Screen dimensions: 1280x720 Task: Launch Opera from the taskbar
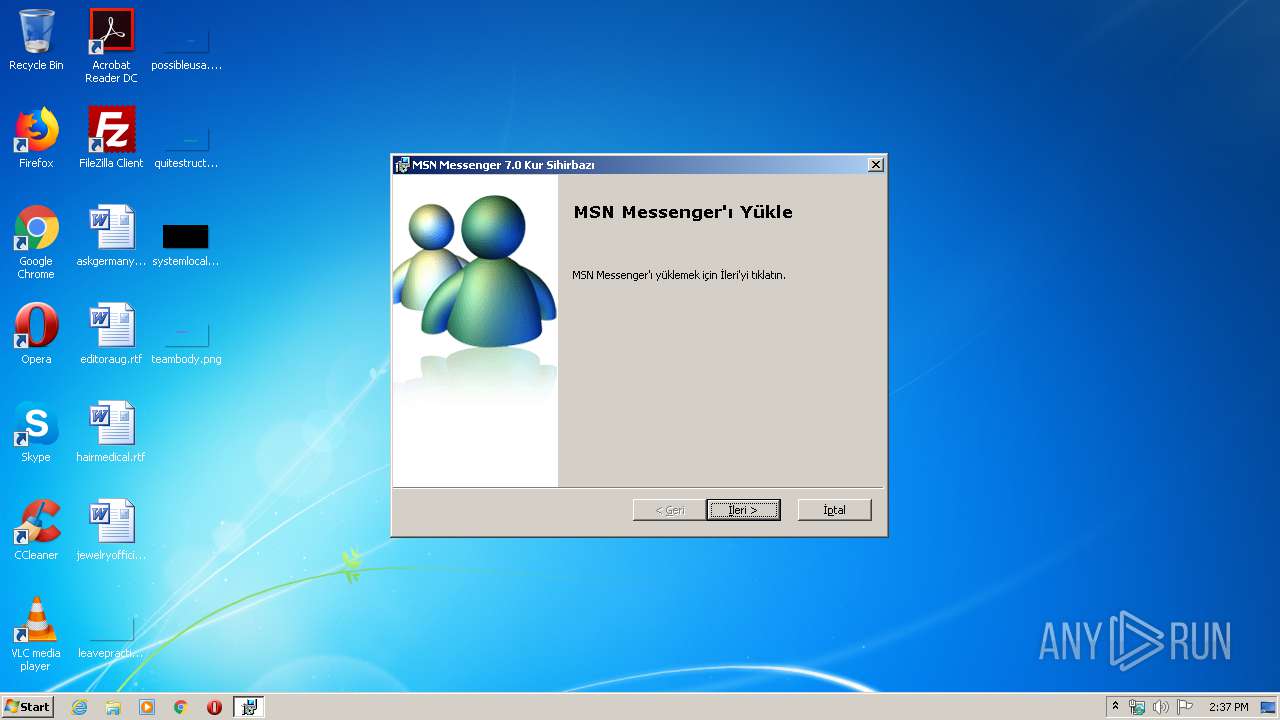pyautogui.click(x=214, y=707)
